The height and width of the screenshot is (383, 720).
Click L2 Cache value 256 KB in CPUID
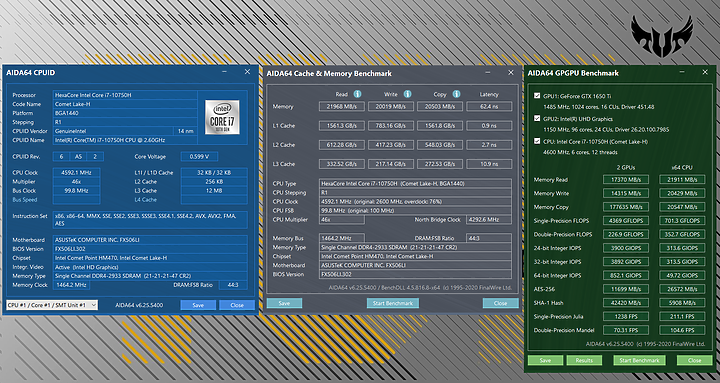point(214,182)
